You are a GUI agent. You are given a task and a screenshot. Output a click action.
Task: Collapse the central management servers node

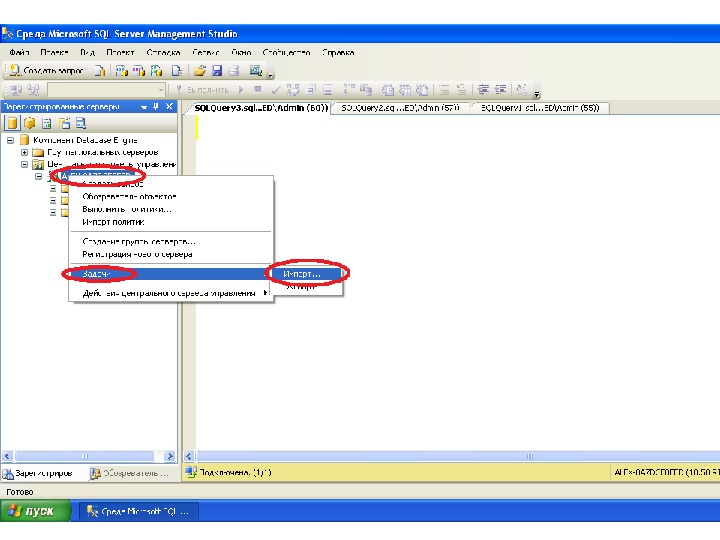click(24, 164)
